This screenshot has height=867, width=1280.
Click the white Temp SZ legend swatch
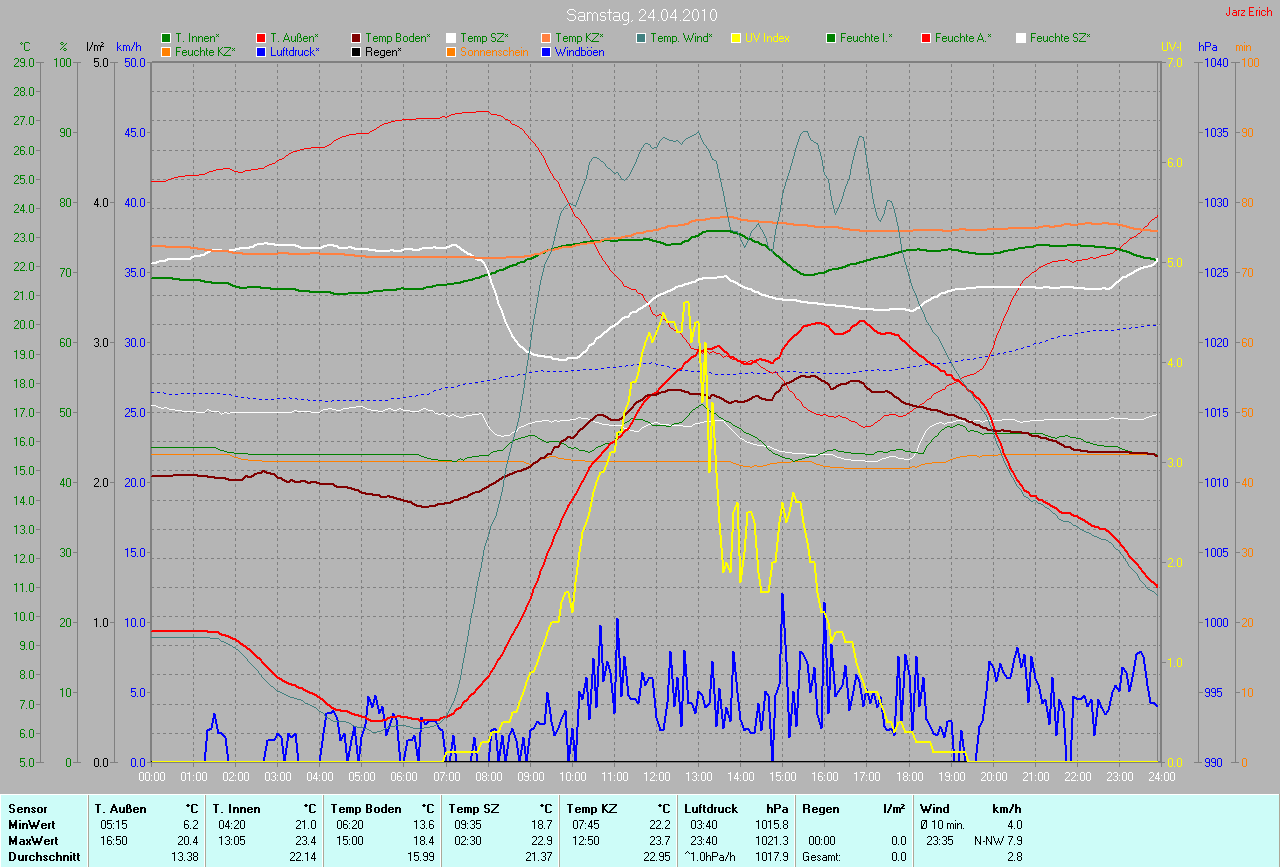[x=451, y=38]
